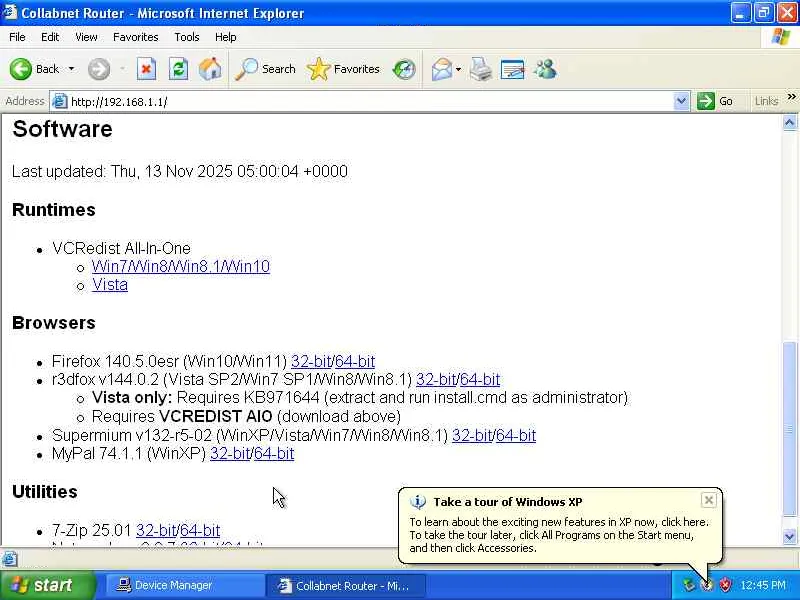Viewport: 800px width, 600px height.
Task: Click the page icon in the address bar
Action: (x=60, y=102)
